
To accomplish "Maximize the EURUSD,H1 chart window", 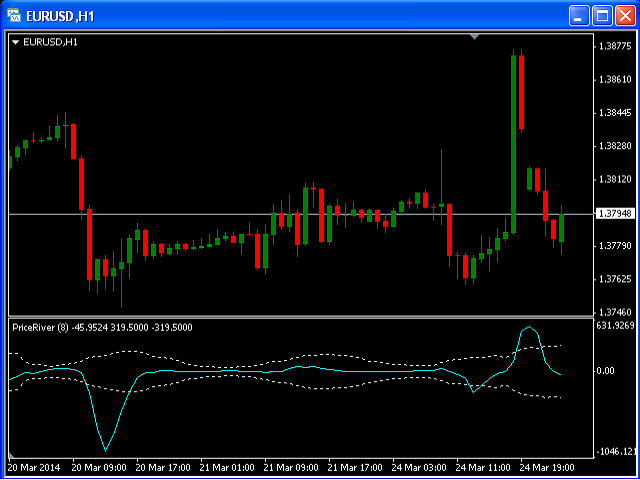I will tap(602, 16).
